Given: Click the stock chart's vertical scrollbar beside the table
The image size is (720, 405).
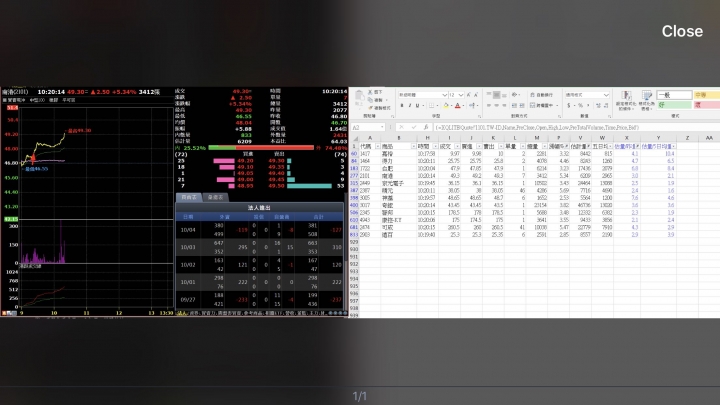Looking at the screenshot, I should [x=345, y=251].
